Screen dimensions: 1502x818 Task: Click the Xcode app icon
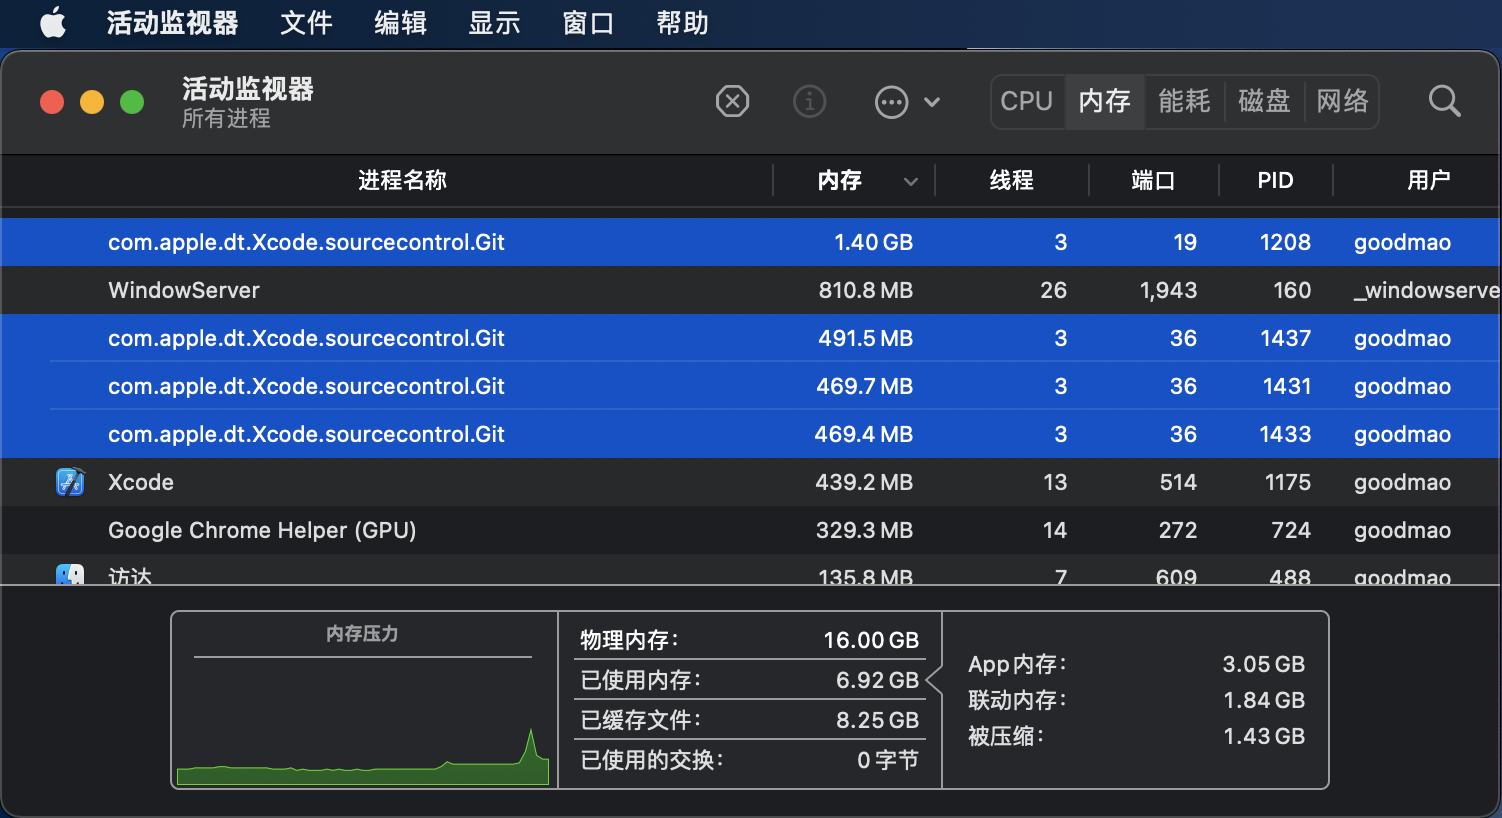pyautogui.click(x=70, y=482)
